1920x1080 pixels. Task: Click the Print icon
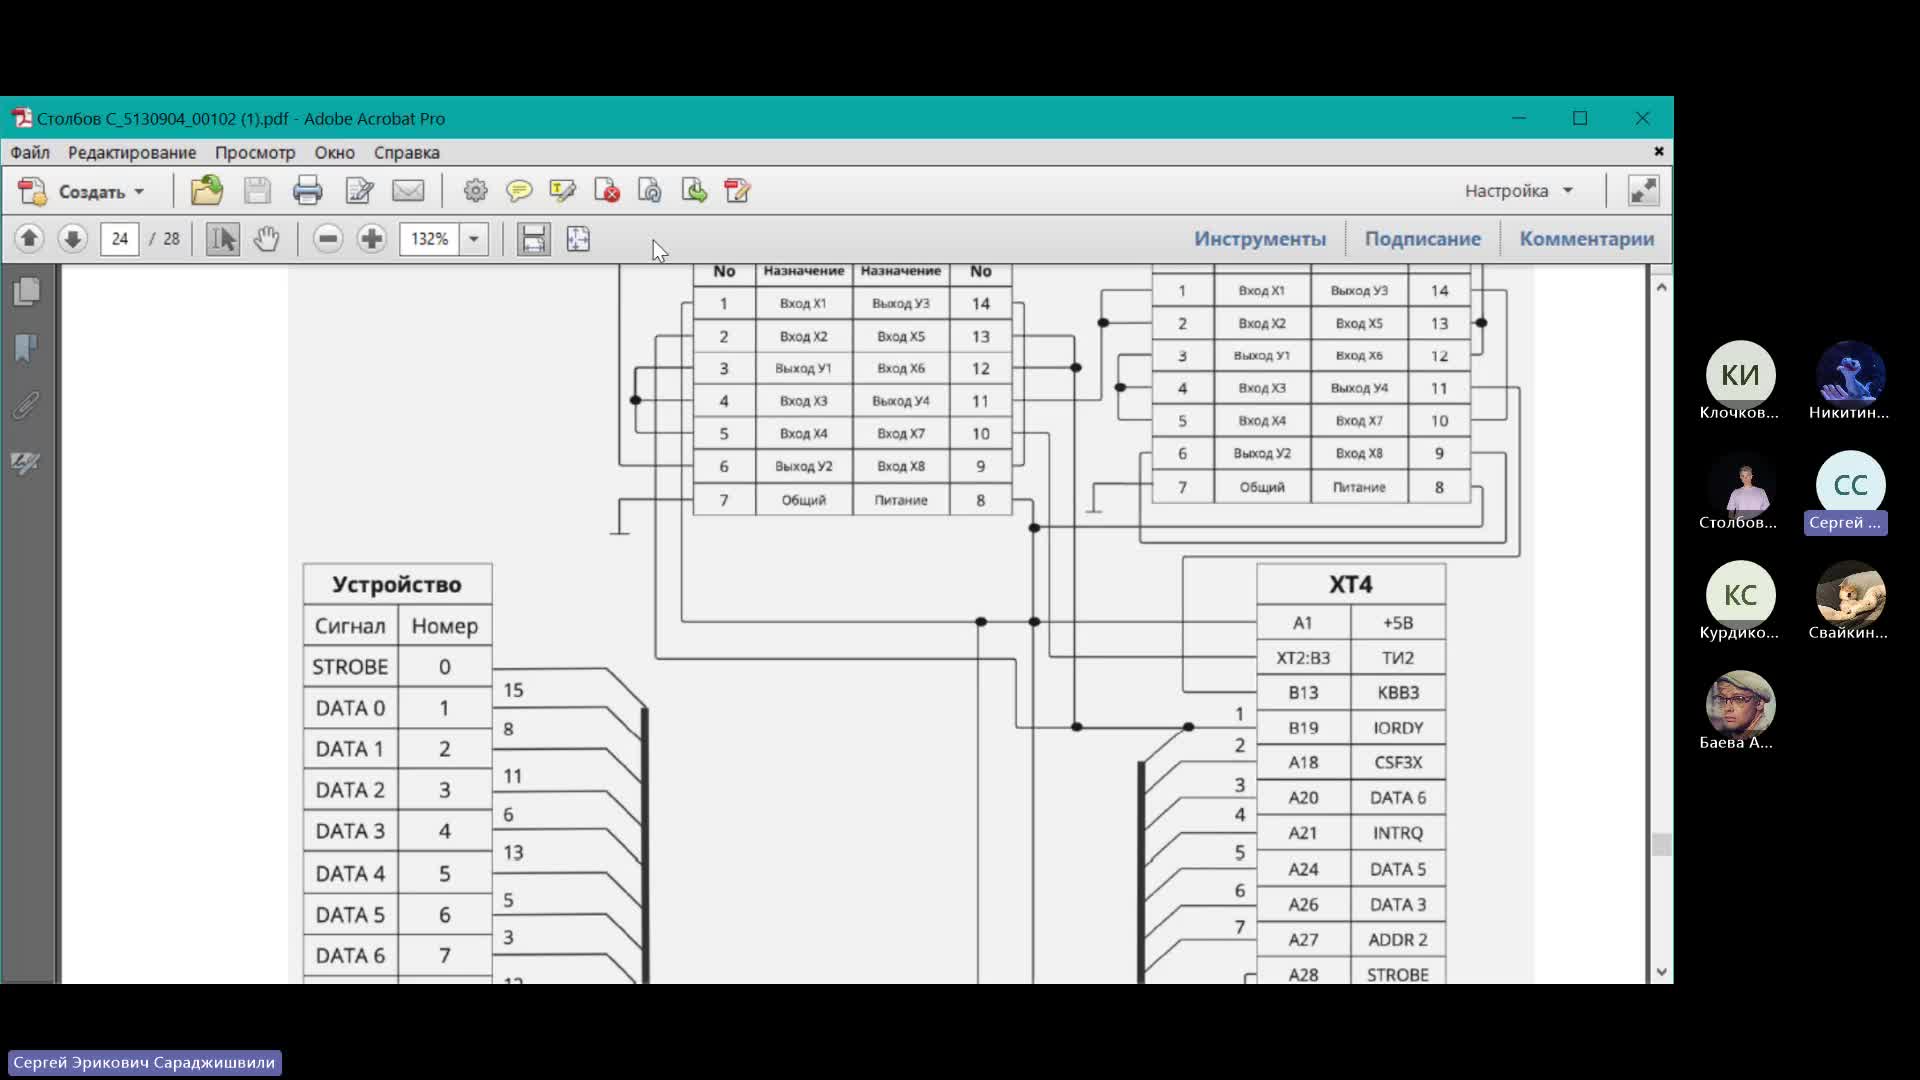[x=307, y=190]
